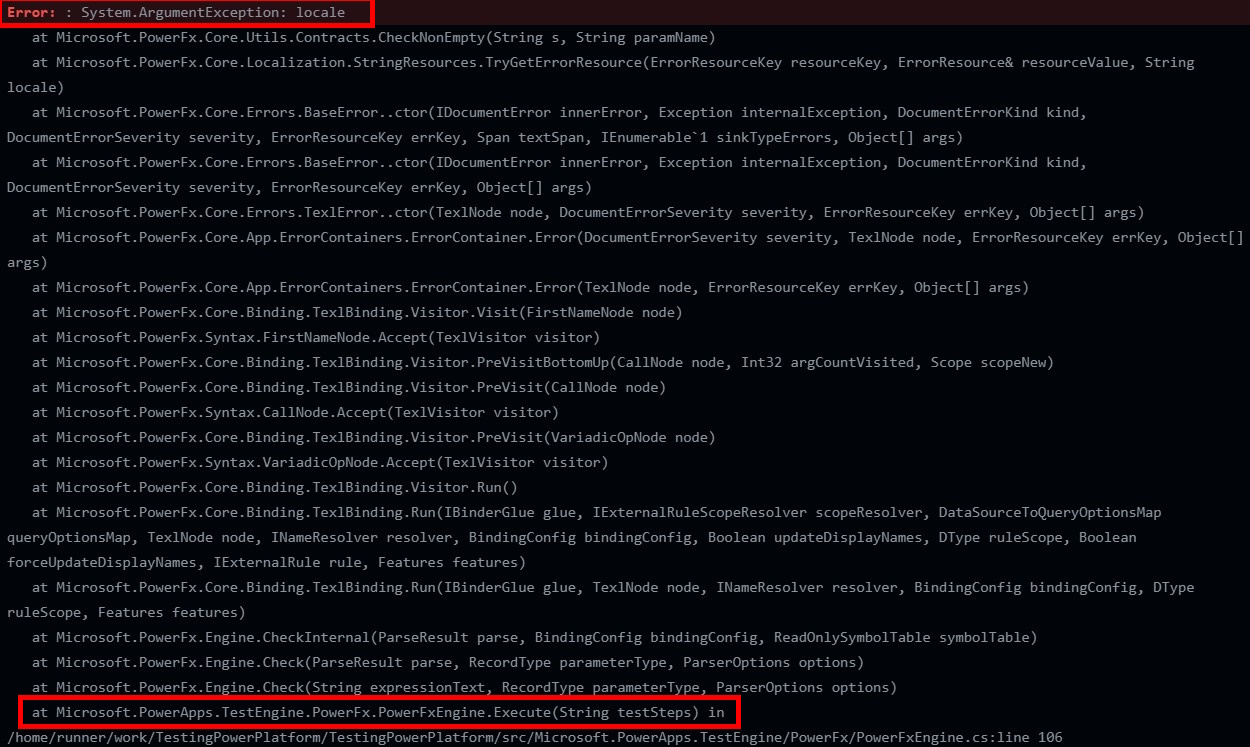1250x747 pixels.
Task: Select the Visitor.PreVisit(VariadicOpNode node) line
Action: pyautogui.click(x=374, y=438)
